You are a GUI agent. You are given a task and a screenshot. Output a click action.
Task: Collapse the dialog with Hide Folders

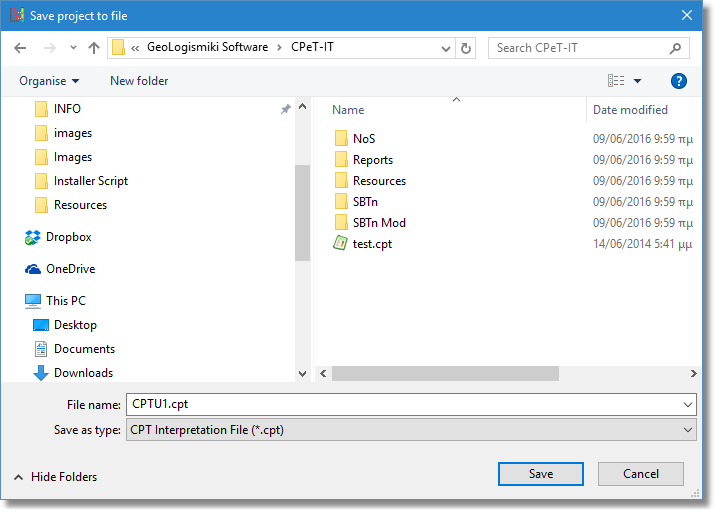click(56, 477)
